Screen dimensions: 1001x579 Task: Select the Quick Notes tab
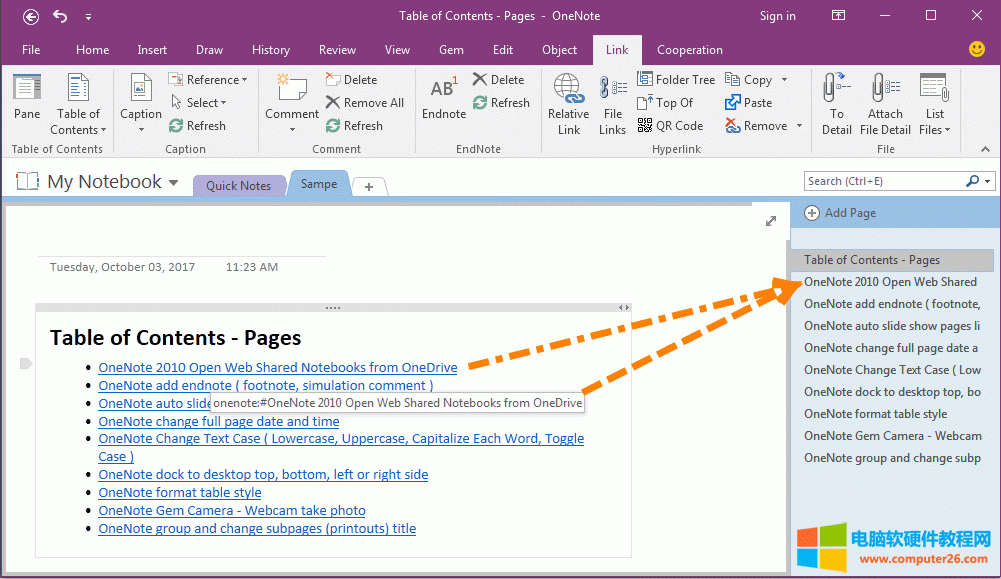(238, 185)
